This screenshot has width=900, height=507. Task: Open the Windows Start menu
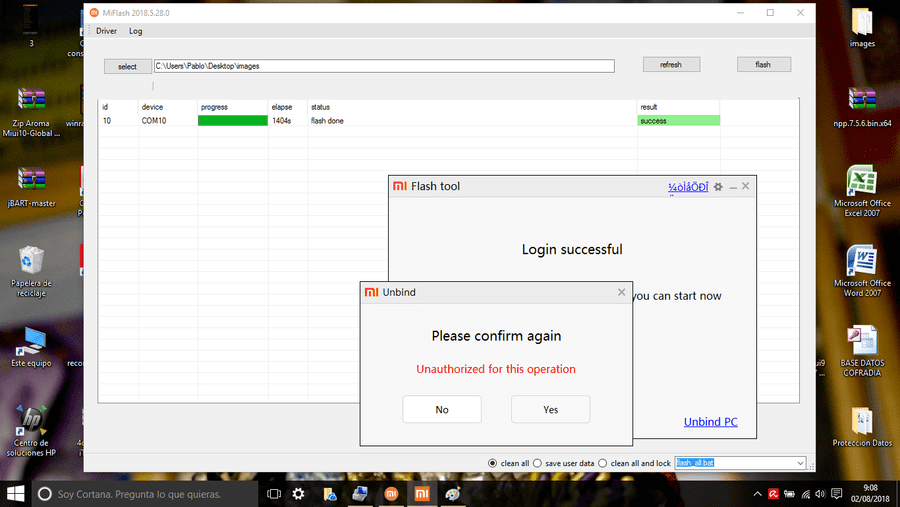15,494
